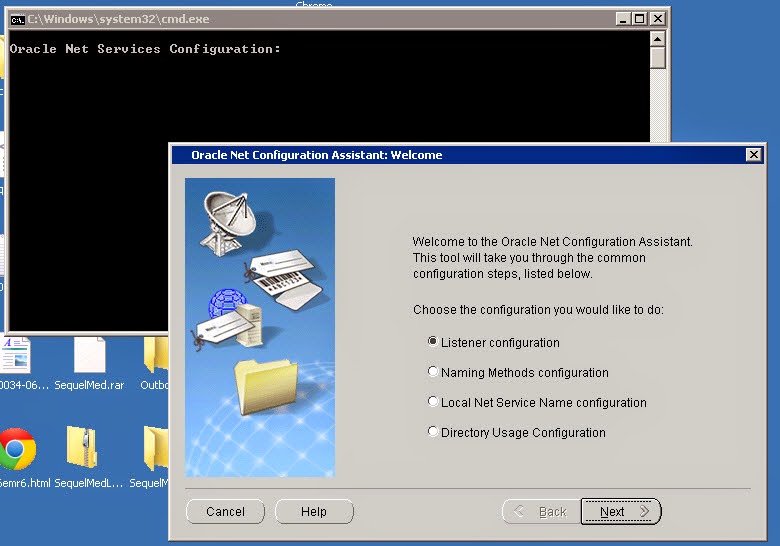Click the cmd.exe window title text

(118, 19)
